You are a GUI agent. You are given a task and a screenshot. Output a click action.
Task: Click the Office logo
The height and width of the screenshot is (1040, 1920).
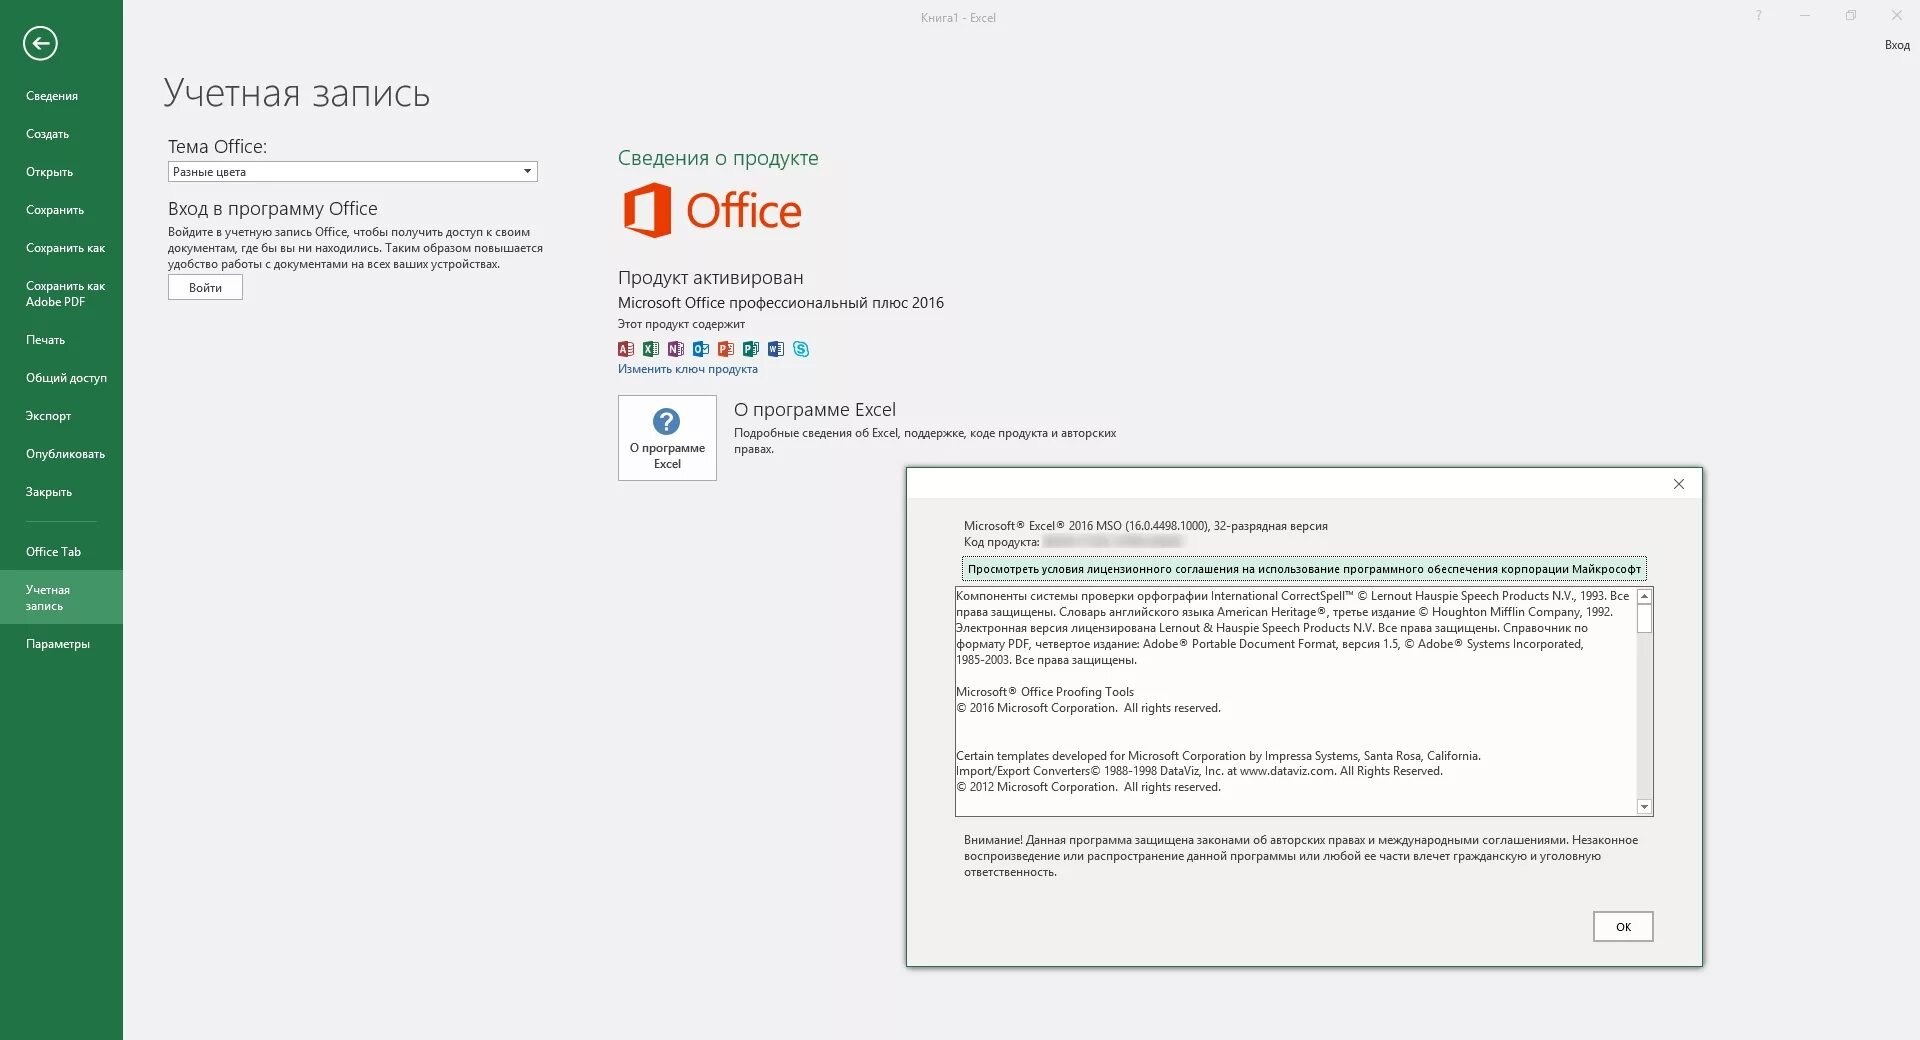tap(712, 211)
